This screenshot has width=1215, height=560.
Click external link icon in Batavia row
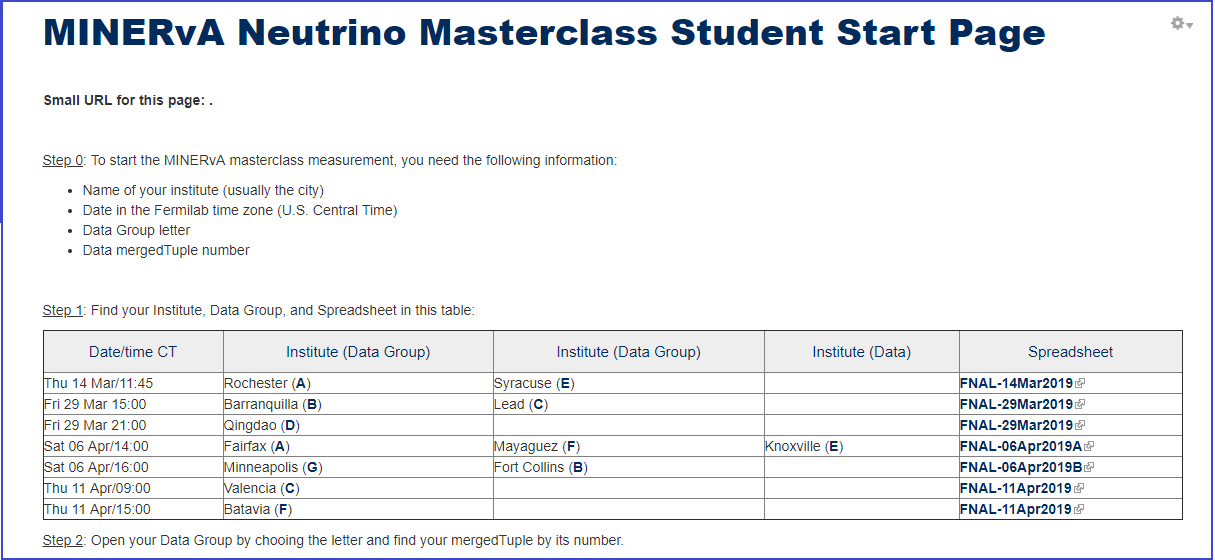pyautogui.click(x=1080, y=509)
